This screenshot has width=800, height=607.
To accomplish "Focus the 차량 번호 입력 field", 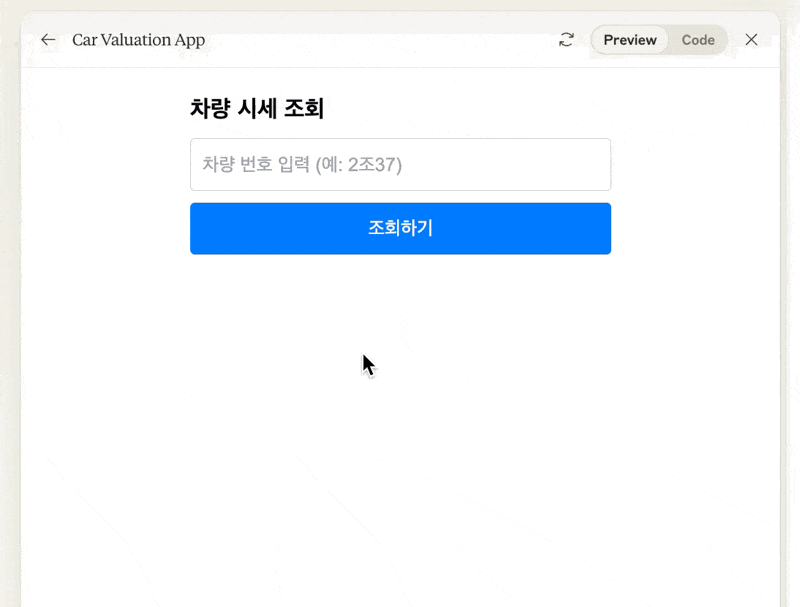I will [x=401, y=165].
